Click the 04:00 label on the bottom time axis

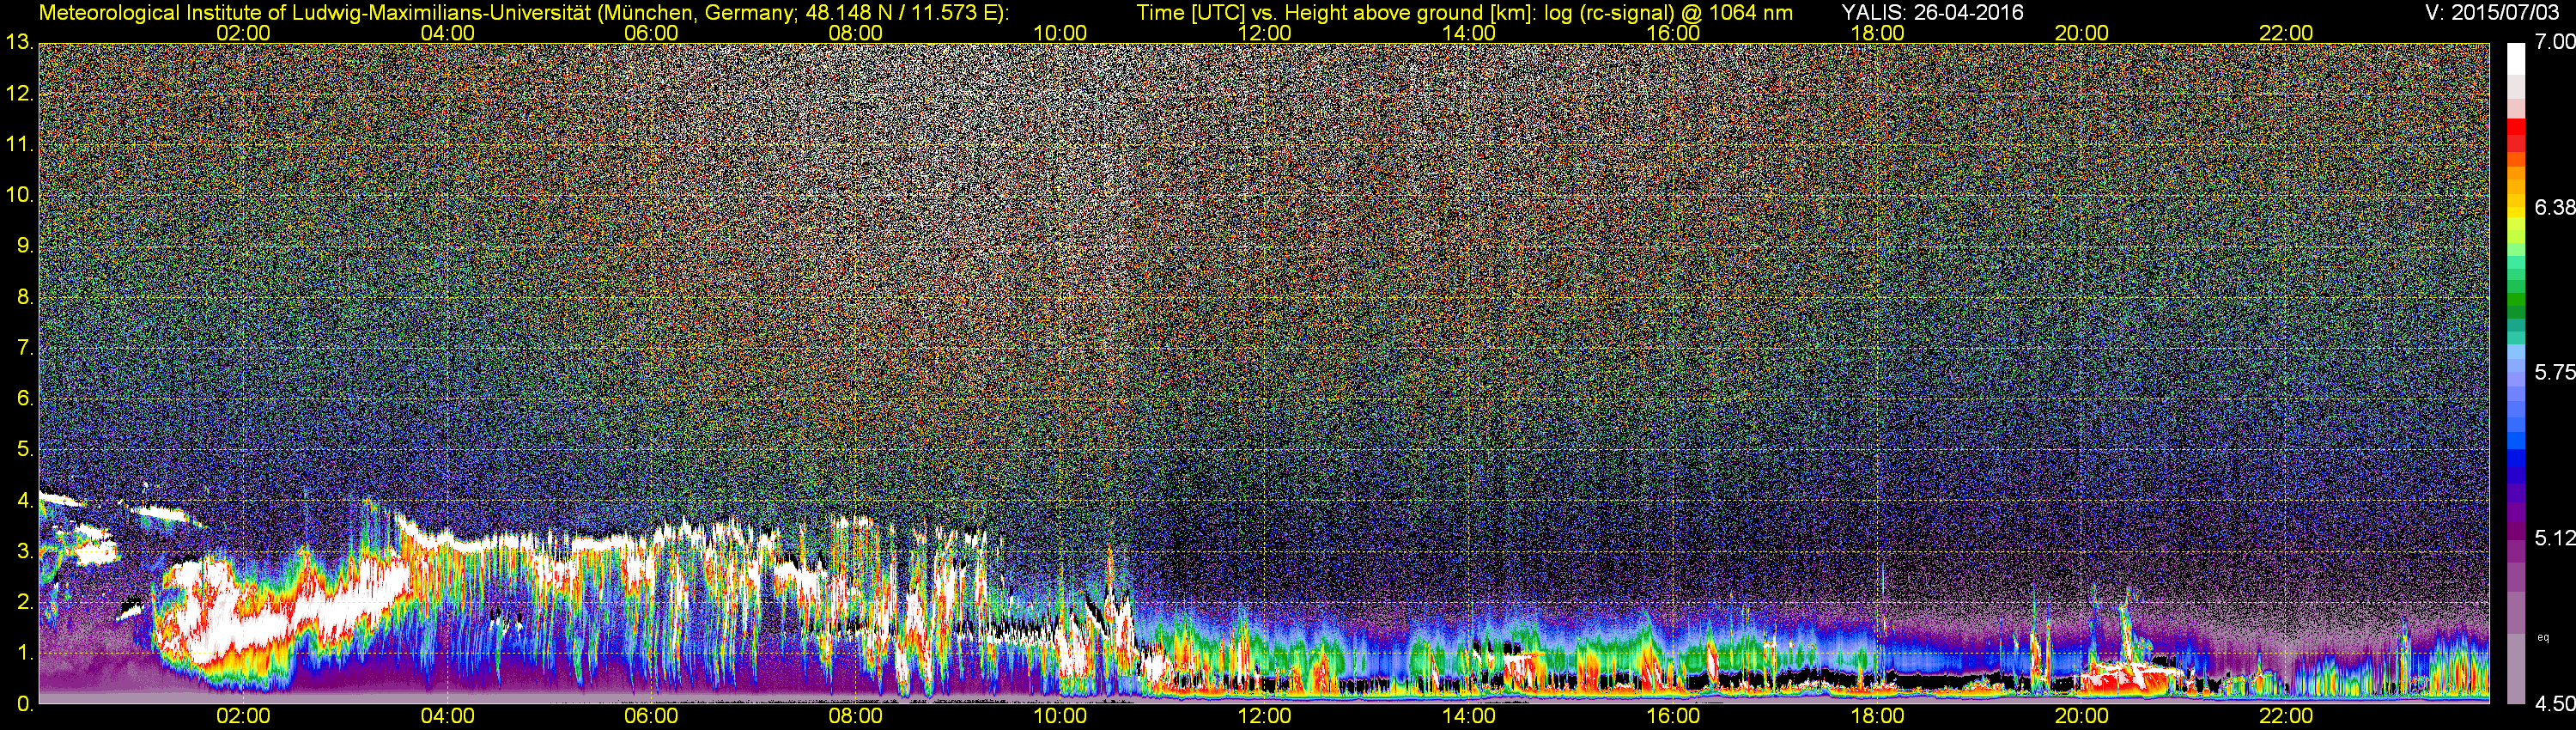447,717
